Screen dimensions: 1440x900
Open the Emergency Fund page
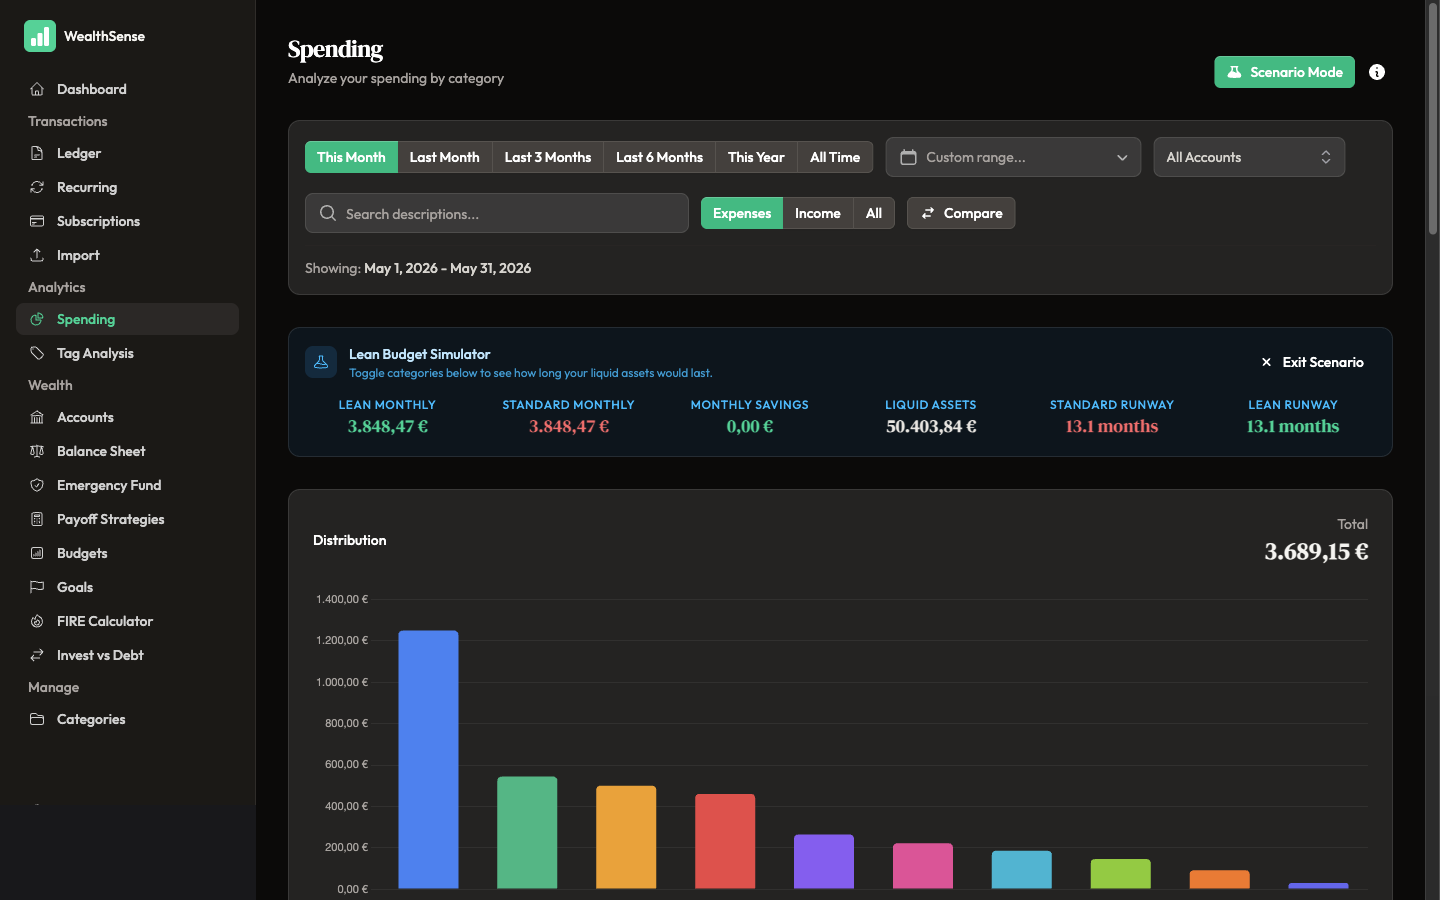pyautogui.click(x=127, y=485)
